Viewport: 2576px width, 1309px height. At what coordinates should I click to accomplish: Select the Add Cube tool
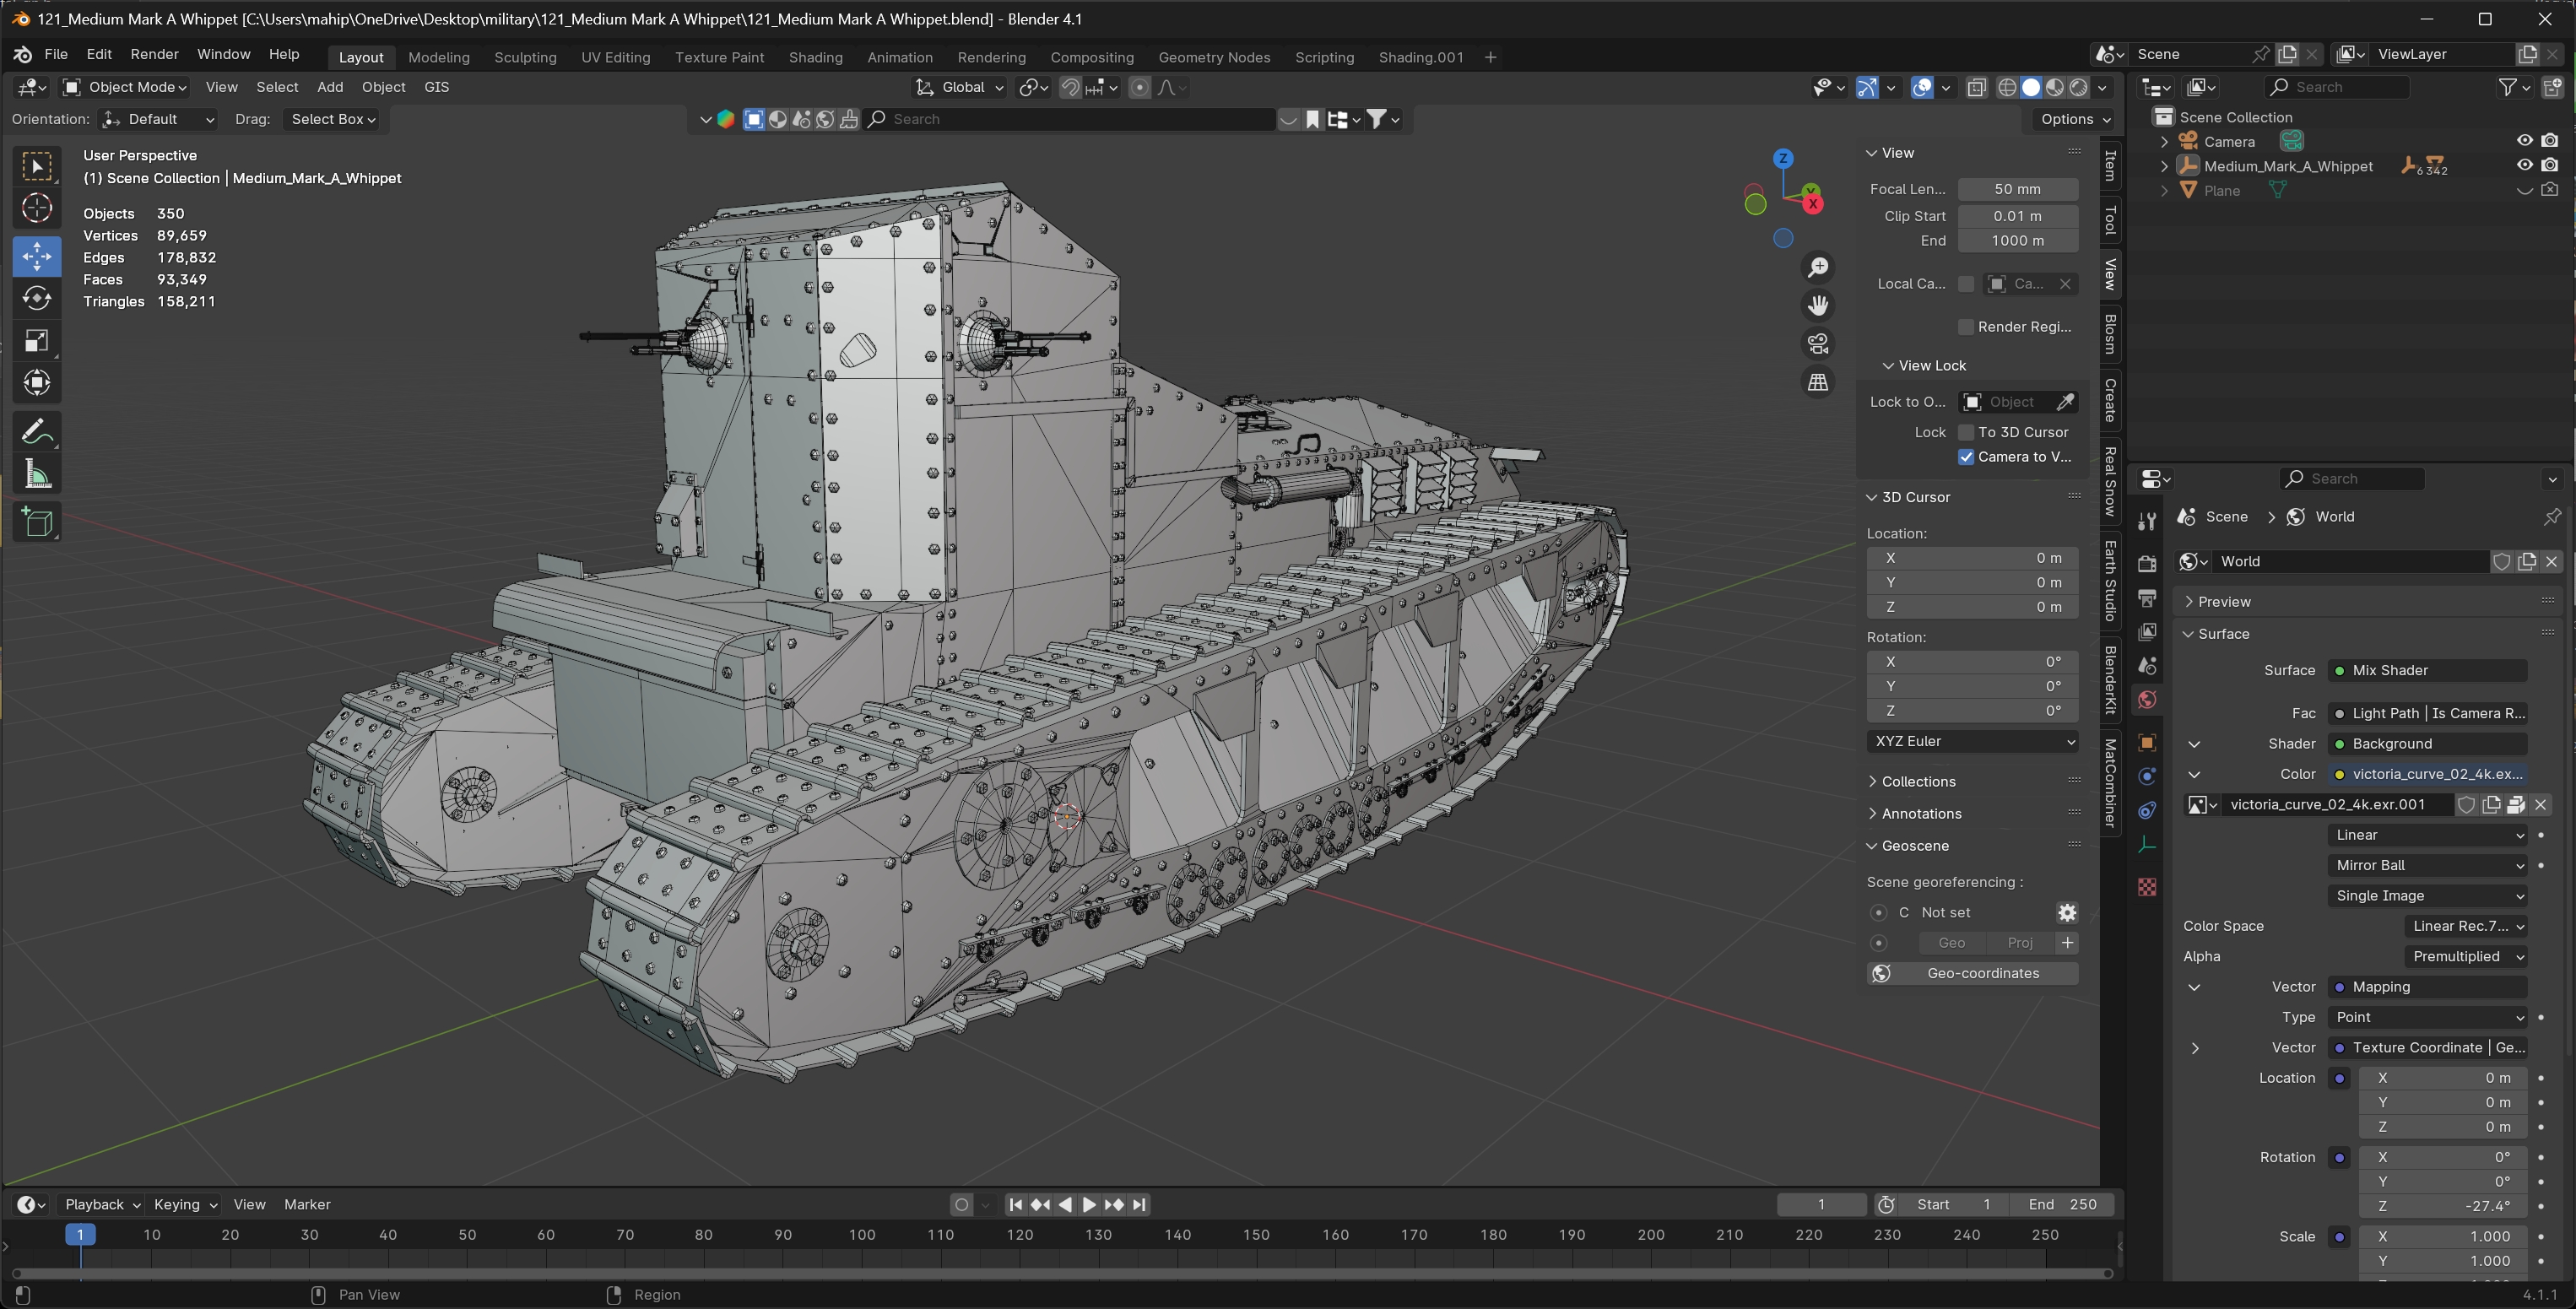point(37,522)
